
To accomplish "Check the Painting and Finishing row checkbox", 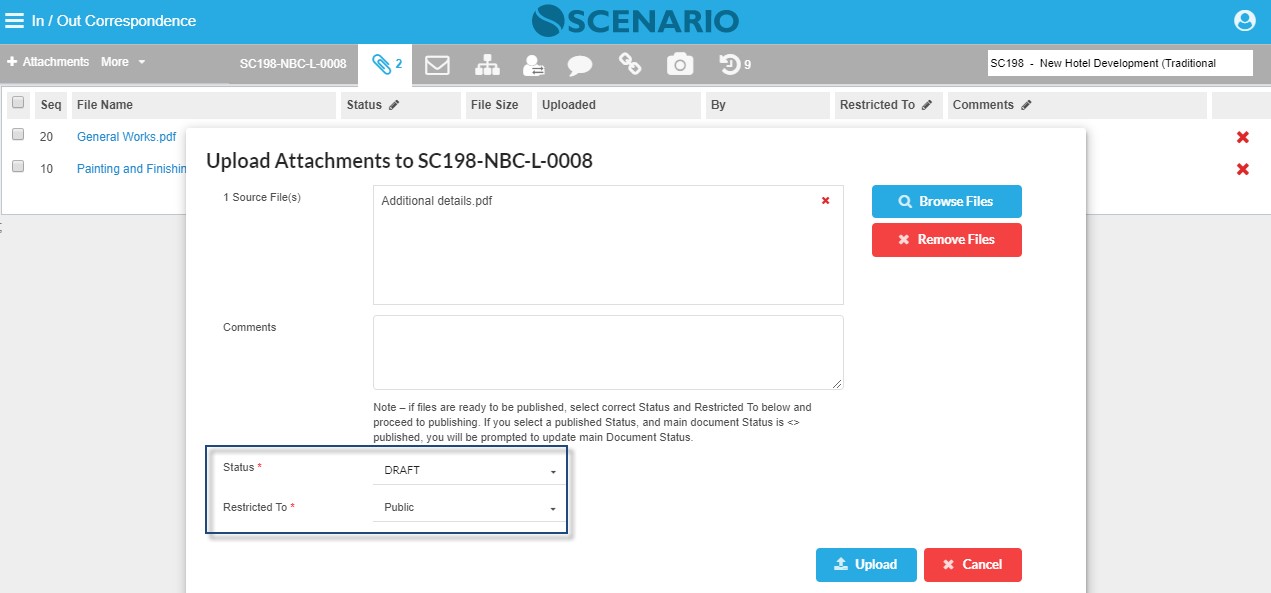I will click(x=18, y=167).
